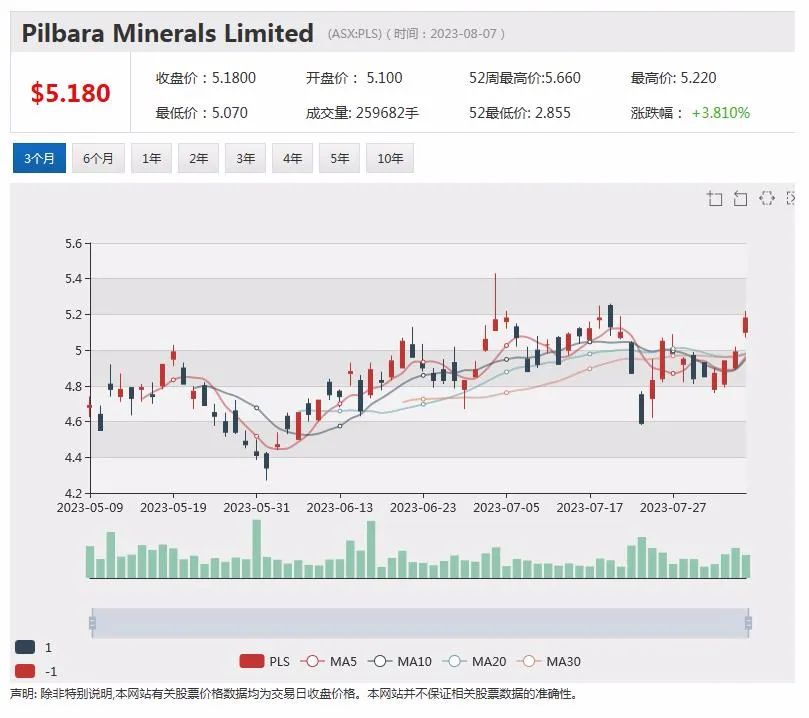Switch to the 6个月 range tab

[98, 158]
